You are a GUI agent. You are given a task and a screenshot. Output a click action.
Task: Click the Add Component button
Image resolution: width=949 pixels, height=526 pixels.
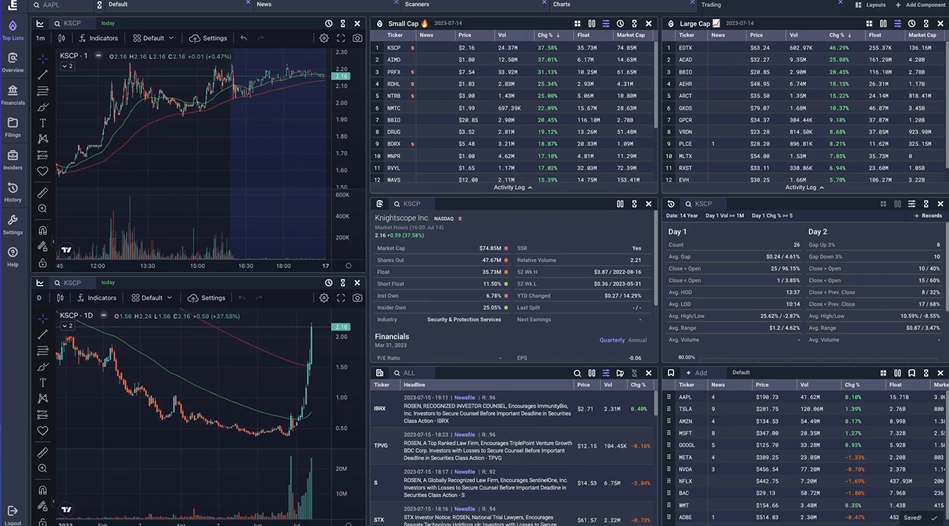921,5
